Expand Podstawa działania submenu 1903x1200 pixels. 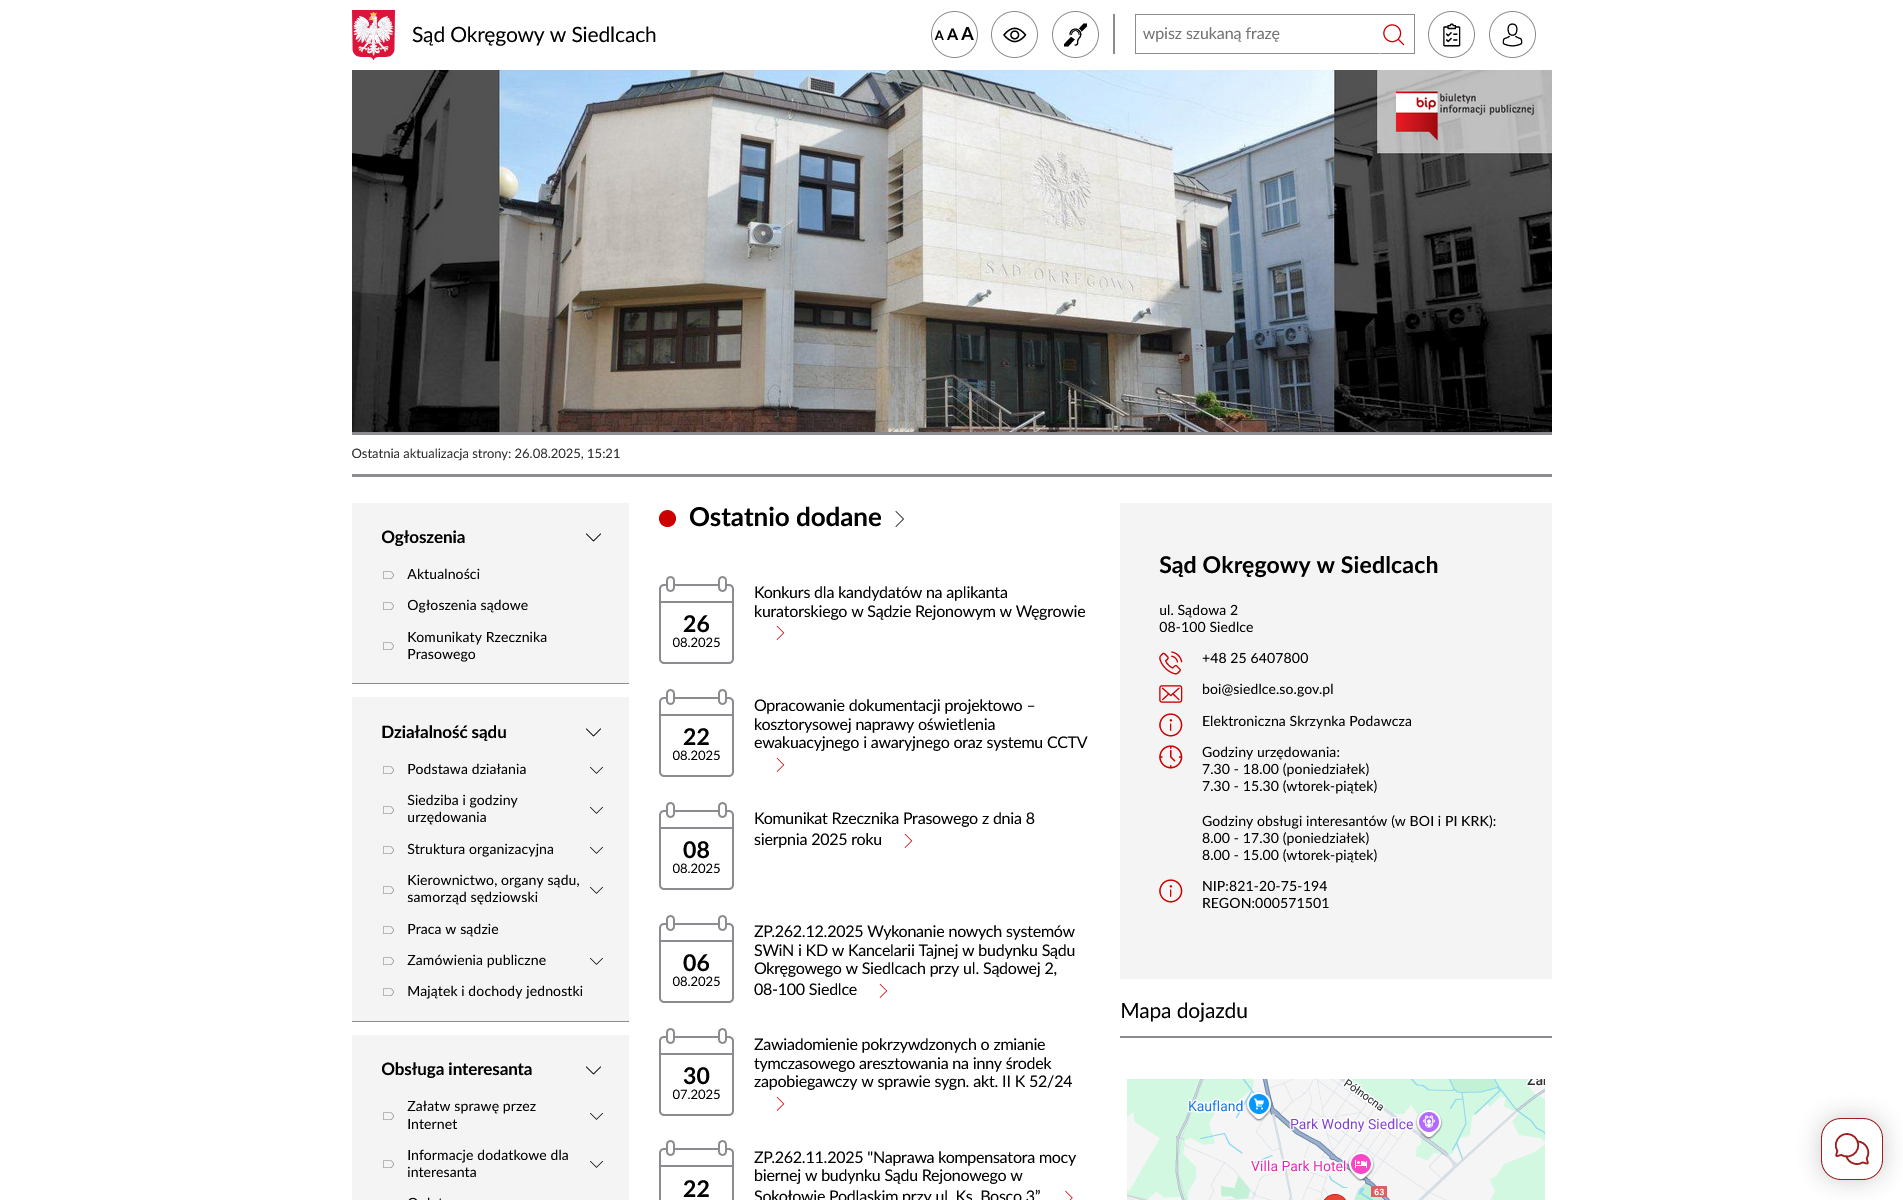click(596, 770)
